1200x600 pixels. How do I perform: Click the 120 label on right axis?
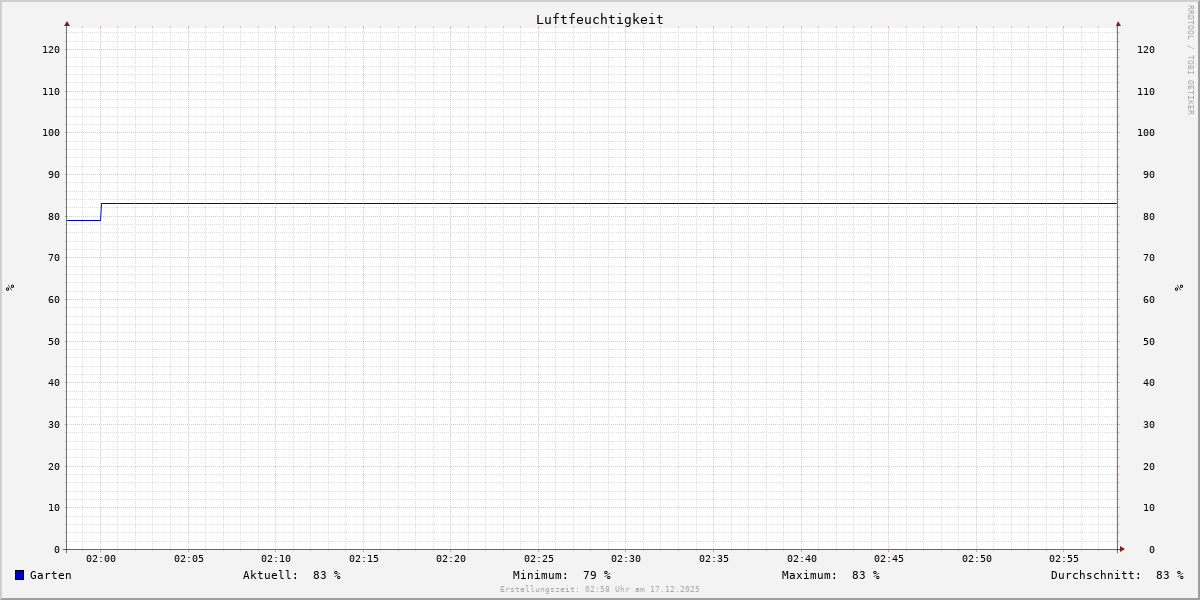(1146, 49)
